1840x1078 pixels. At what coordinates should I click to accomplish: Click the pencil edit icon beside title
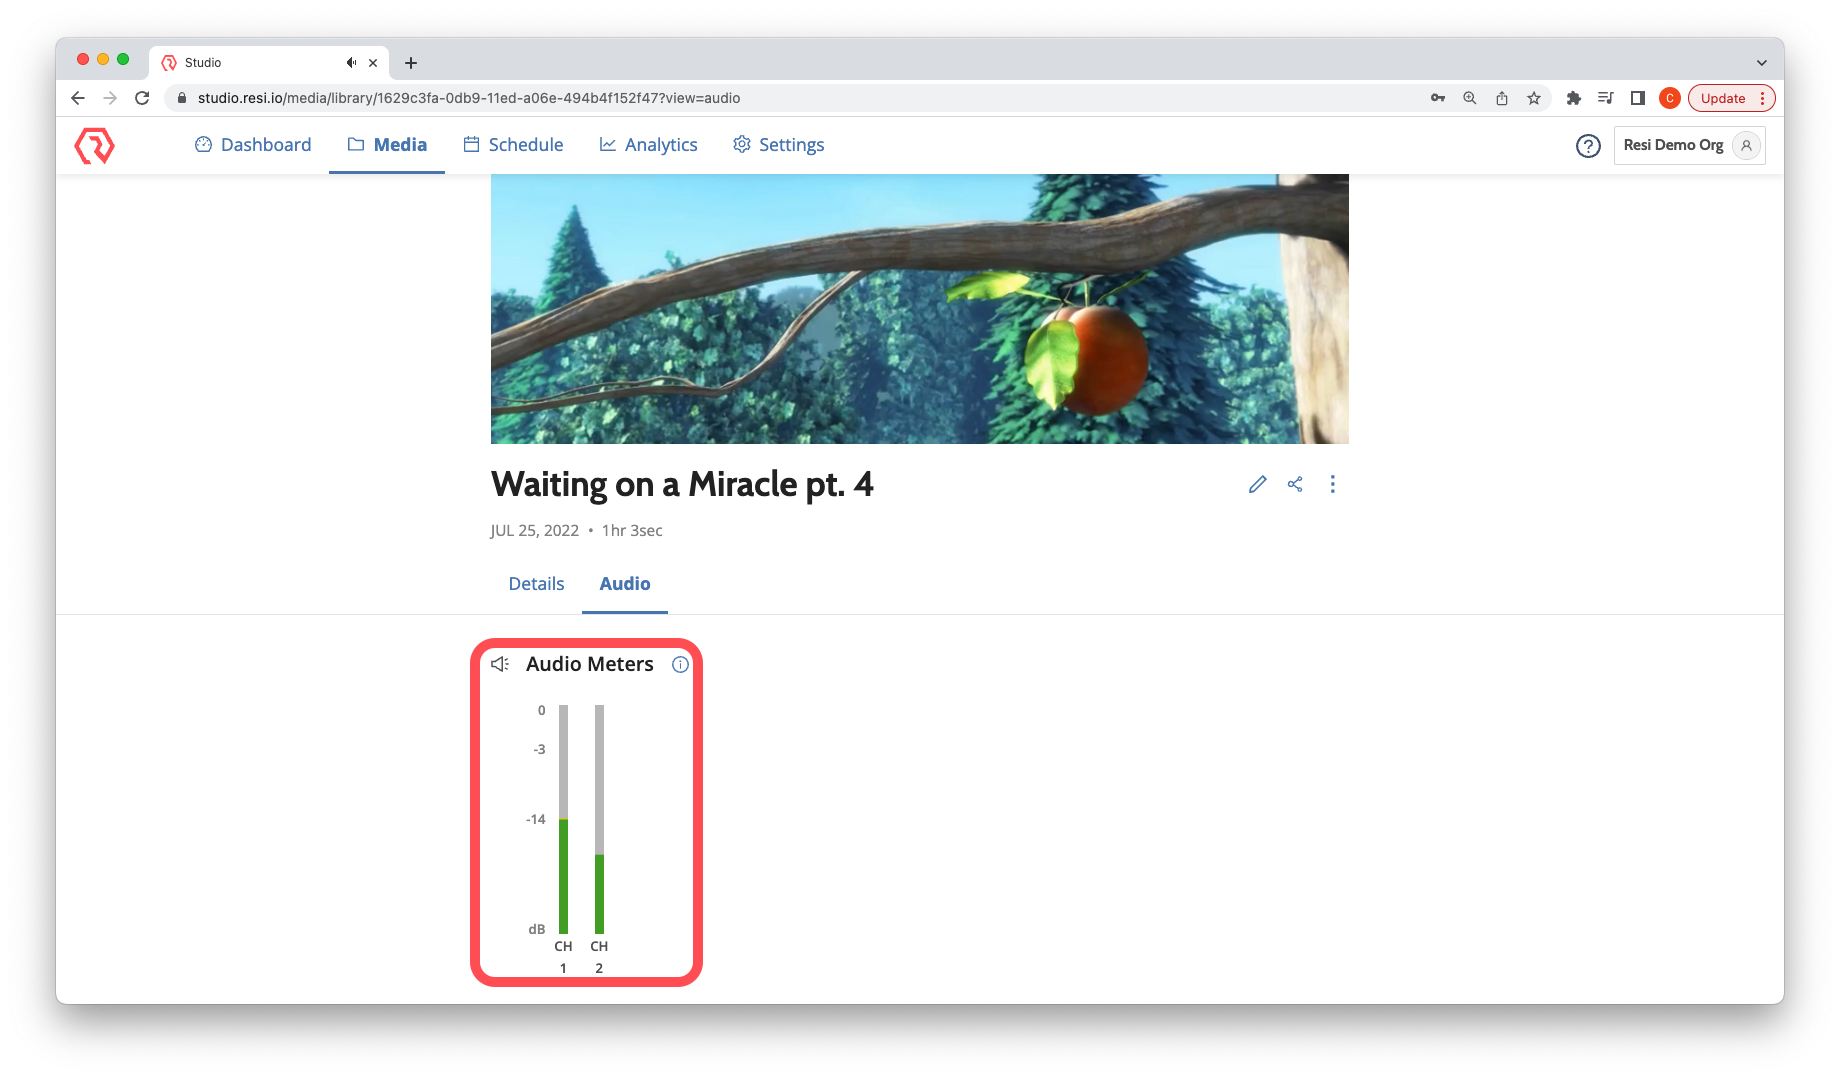pos(1257,484)
